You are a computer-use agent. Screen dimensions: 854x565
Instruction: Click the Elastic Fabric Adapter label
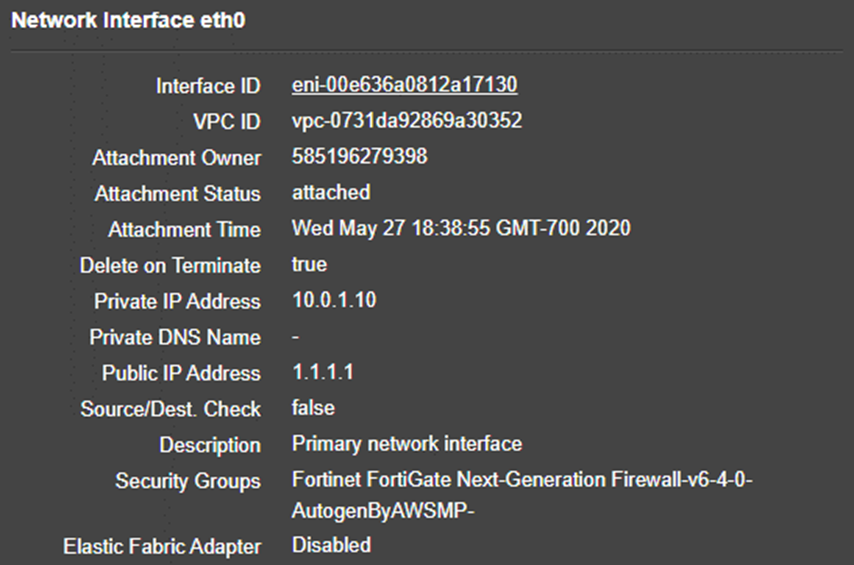[162, 547]
